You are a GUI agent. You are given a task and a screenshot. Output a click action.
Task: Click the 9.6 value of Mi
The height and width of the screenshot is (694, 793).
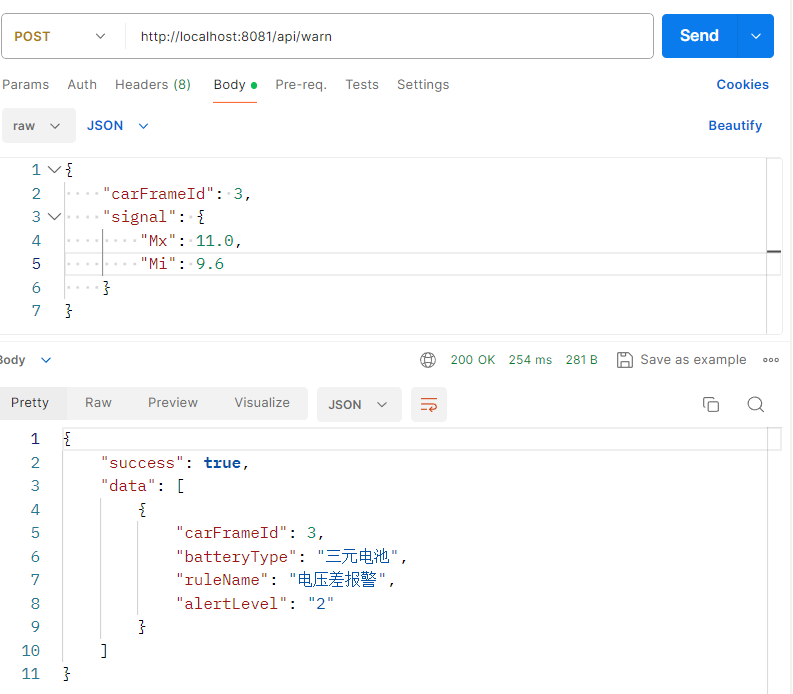pyautogui.click(x=210, y=264)
